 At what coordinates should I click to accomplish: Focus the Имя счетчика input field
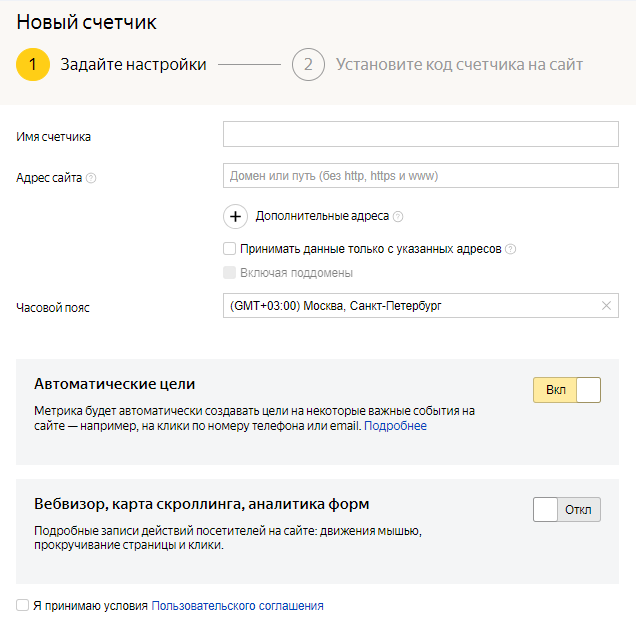pyautogui.click(x=421, y=134)
